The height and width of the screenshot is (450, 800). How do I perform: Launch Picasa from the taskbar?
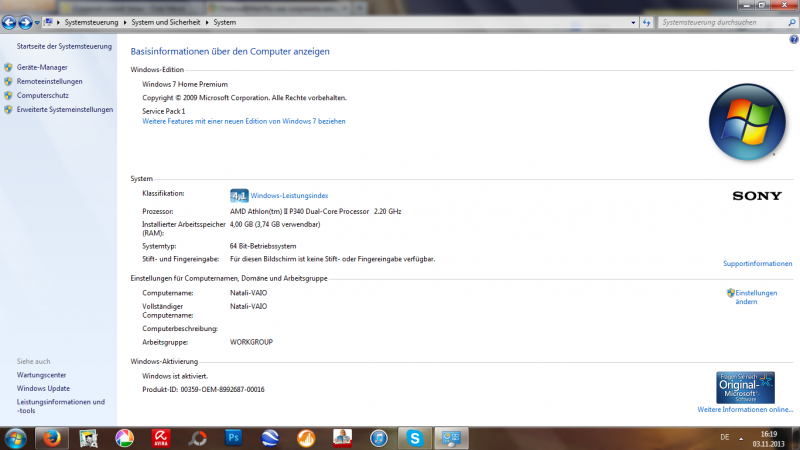tap(124, 438)
